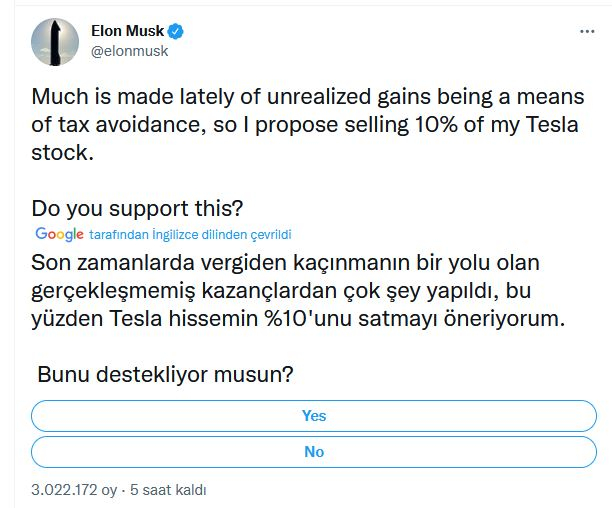The width and height of the screenshot is (612, 508).
Task: Click the Elon Musk display name
Action: [127, 30]
